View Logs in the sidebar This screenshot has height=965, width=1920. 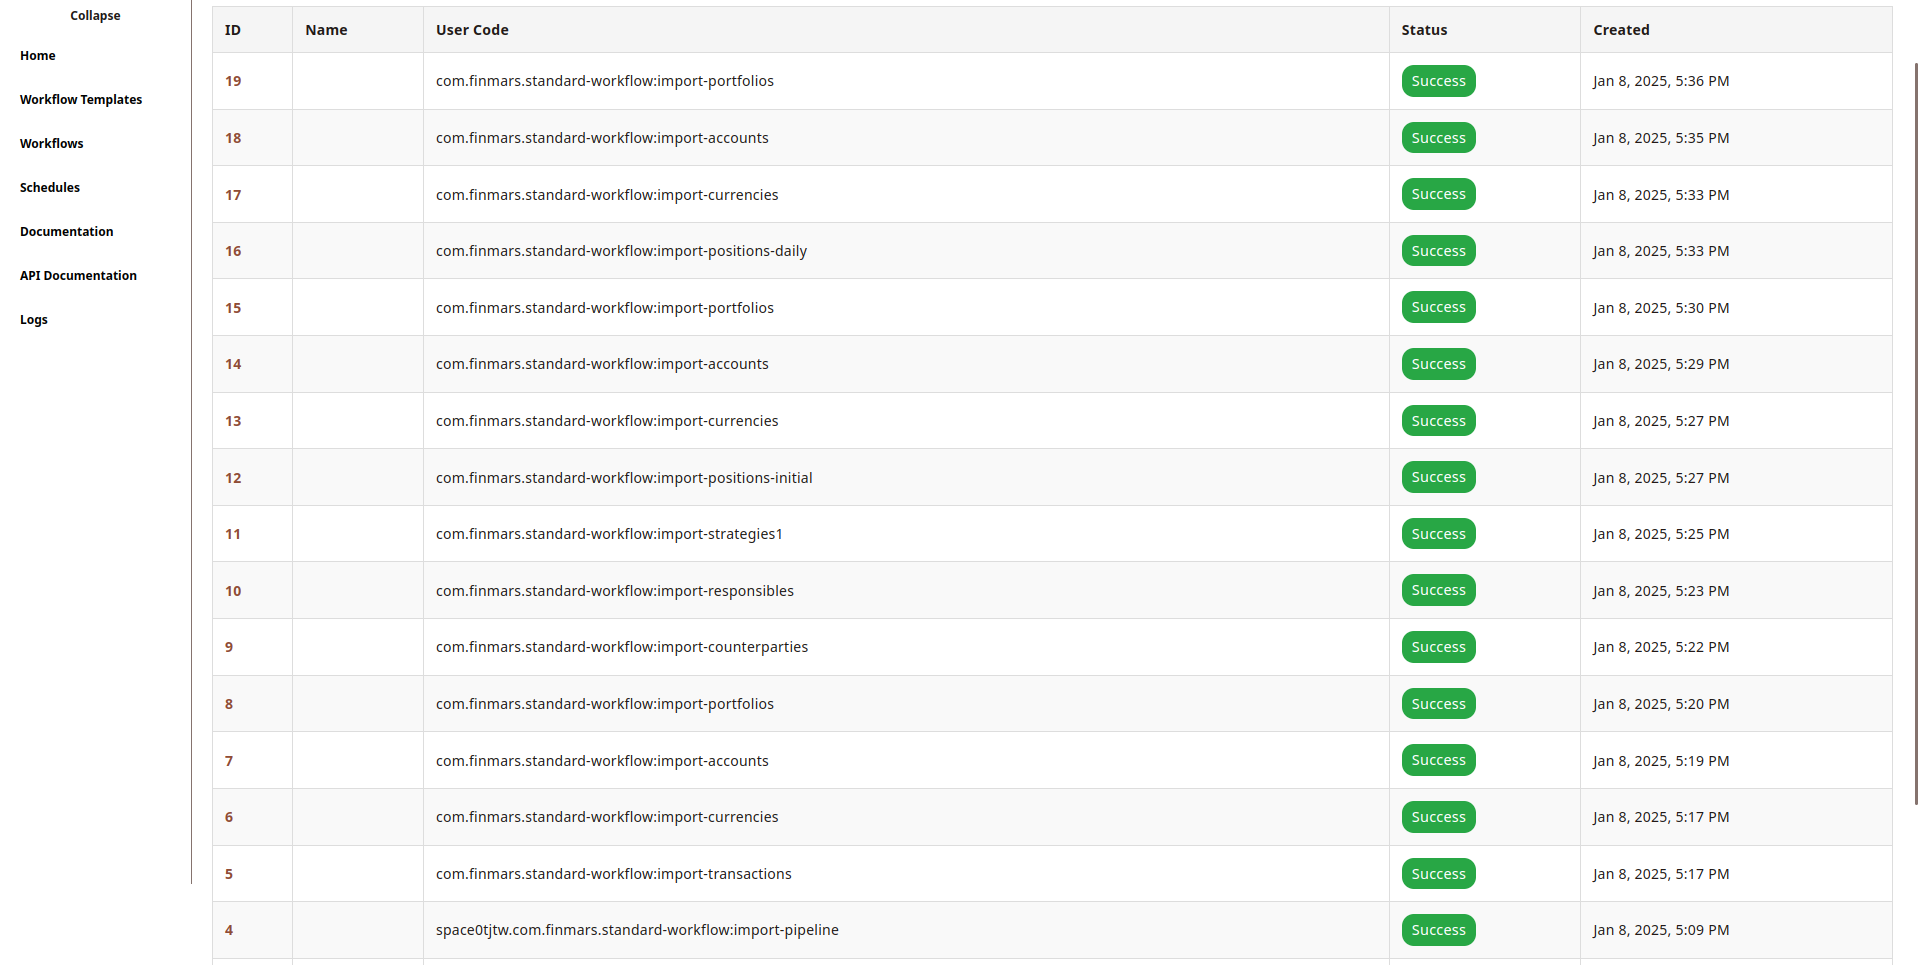click(34, 320)
